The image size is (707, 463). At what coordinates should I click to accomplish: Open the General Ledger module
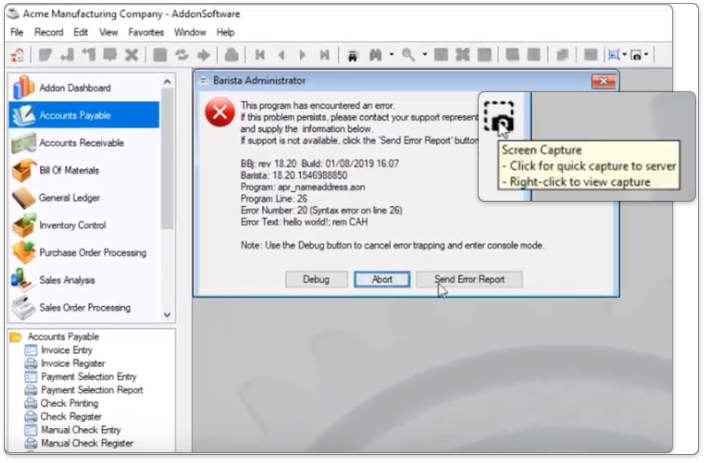[69, 198]
